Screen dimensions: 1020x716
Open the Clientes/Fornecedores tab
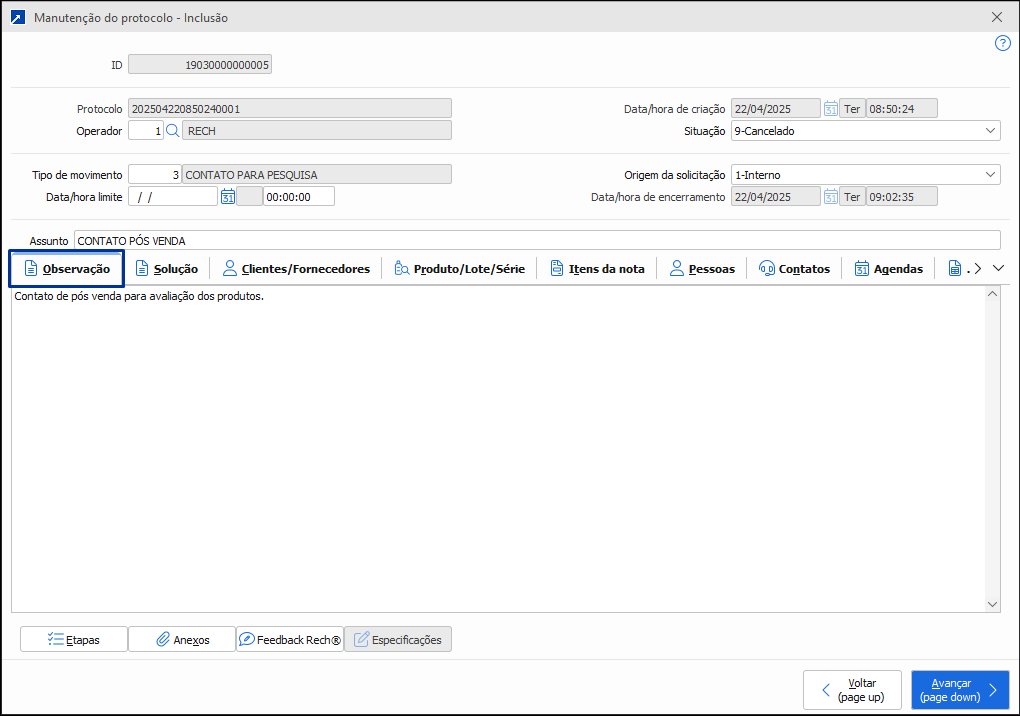tap(296, 269)
